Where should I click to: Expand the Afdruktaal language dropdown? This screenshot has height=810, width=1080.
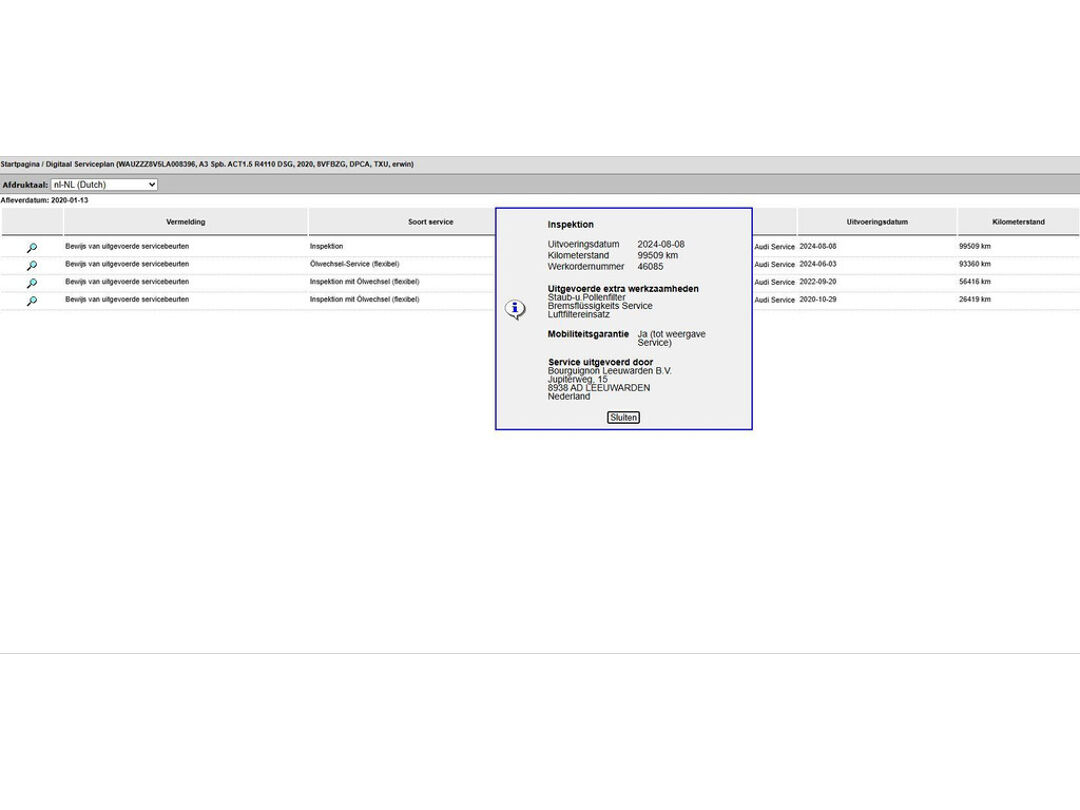coord(104,185)
